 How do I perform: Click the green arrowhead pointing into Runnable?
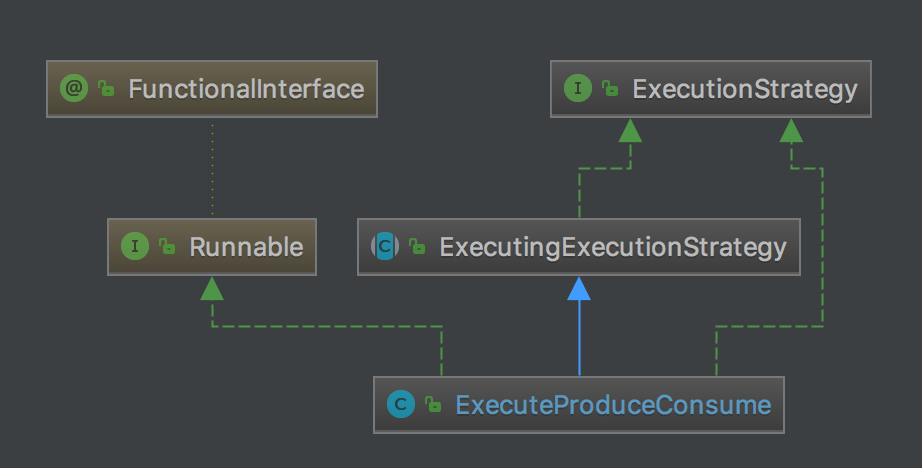pyautogui.click(x=211, y=289)
